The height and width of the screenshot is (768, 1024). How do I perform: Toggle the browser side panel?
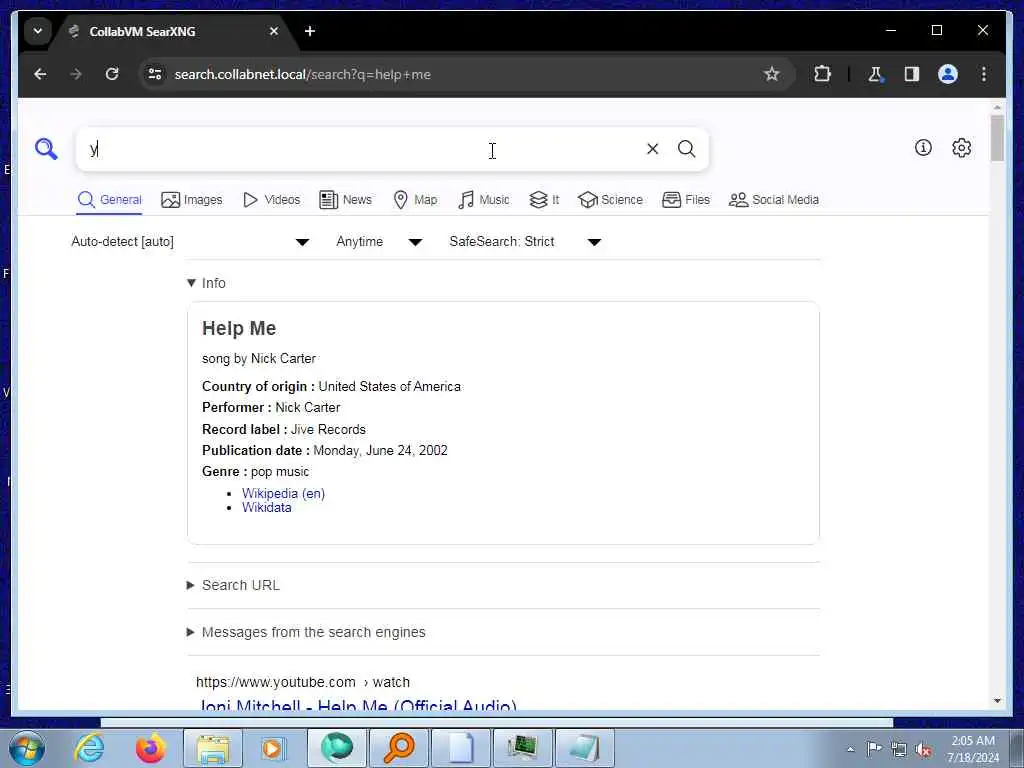tap(912, 74)
